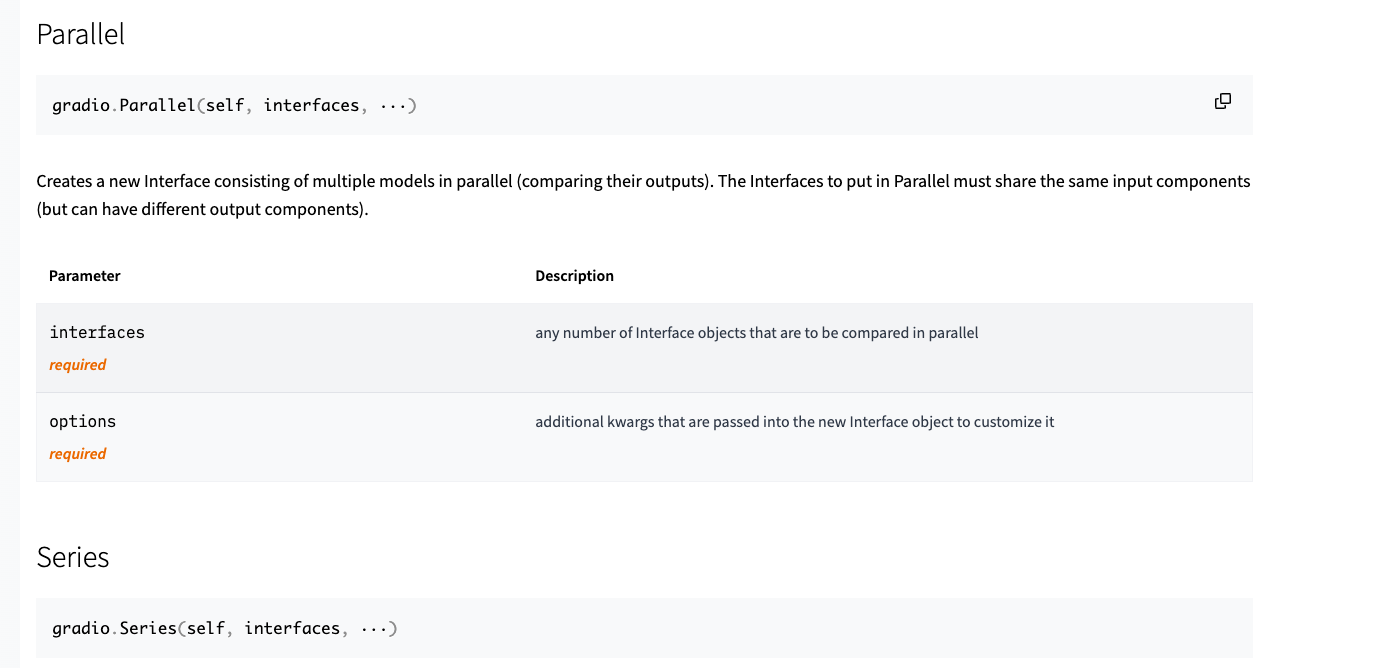Click the Series section heading
Image resolution: width=1397 pixels, height=668 pixels.
(x=73, y=557)
